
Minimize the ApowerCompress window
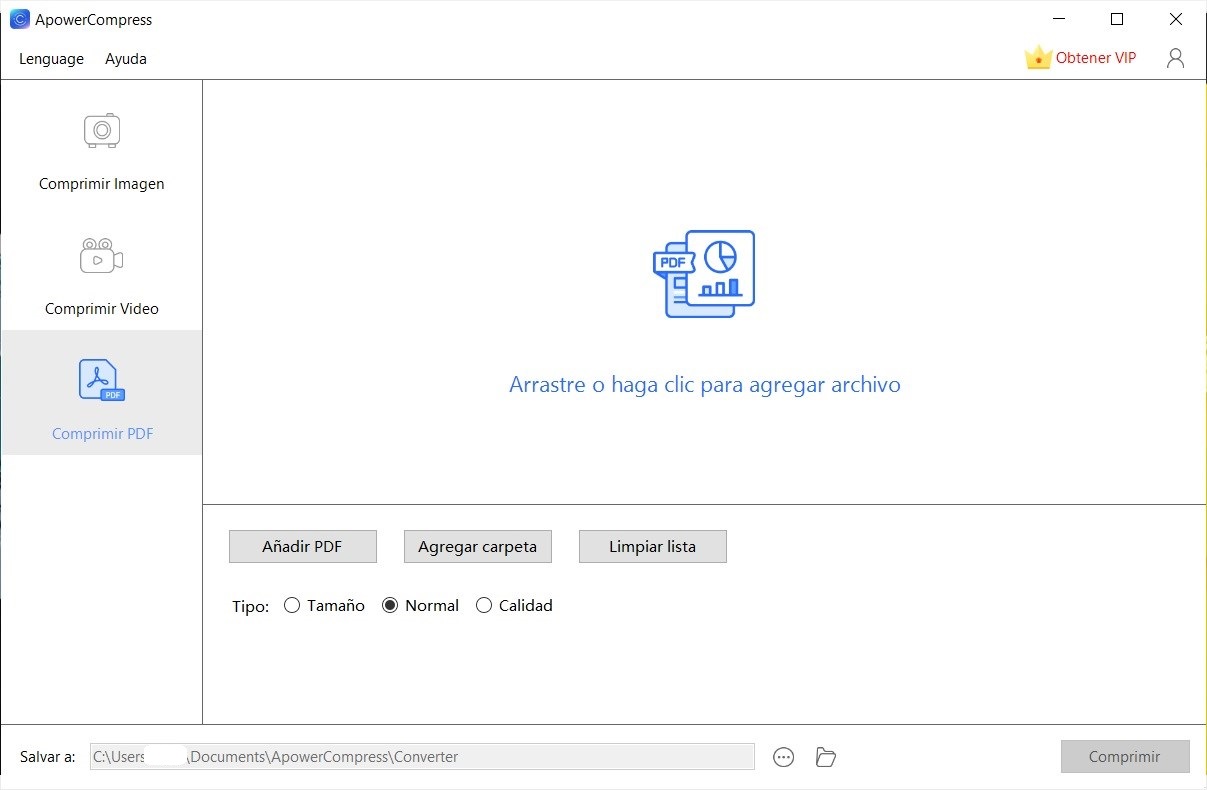pyautogui.click(x=1059, y=19)
